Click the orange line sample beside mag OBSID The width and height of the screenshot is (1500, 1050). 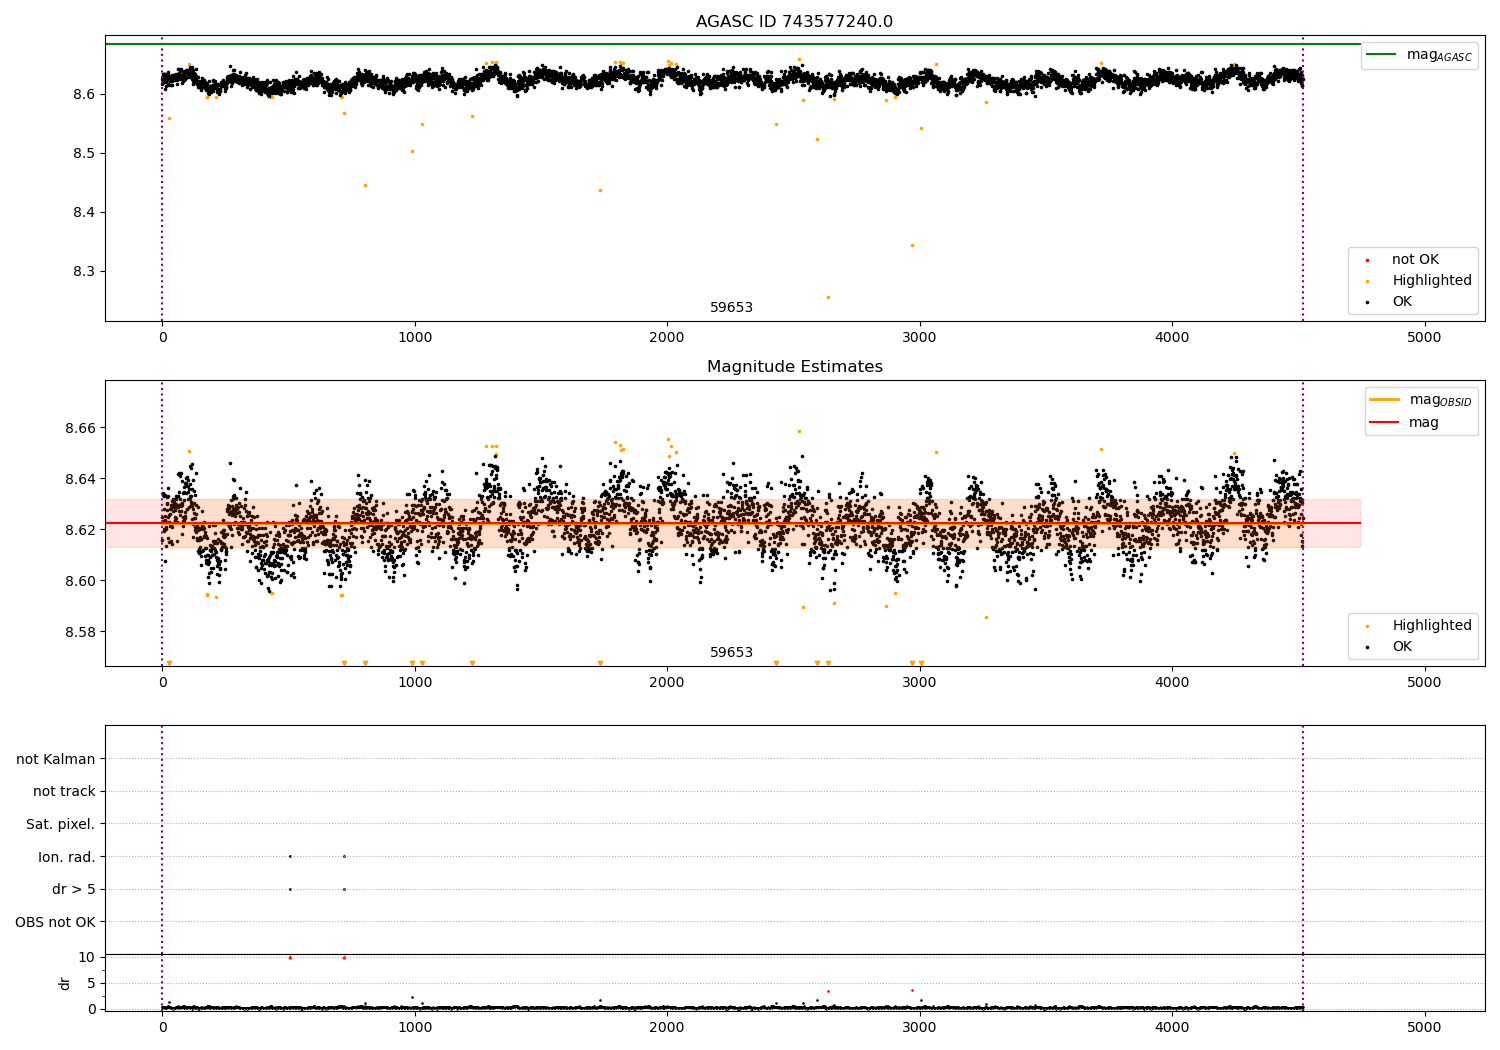point(1385,400)
